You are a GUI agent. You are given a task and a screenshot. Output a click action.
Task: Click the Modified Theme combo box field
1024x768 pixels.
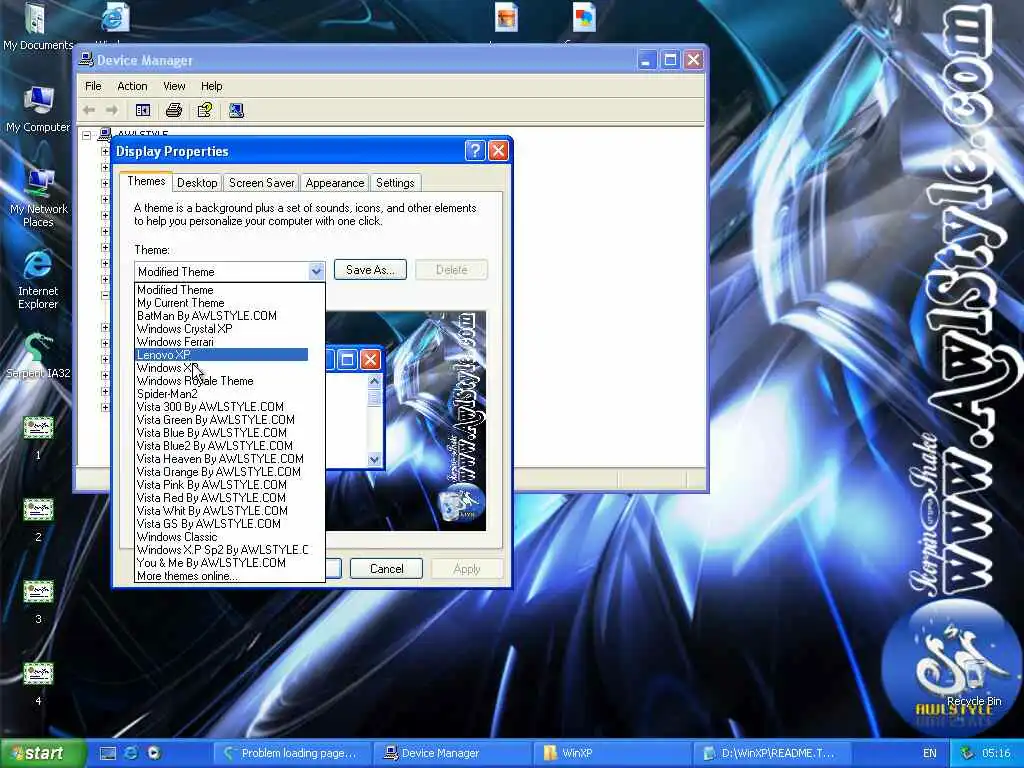(229, 271)
